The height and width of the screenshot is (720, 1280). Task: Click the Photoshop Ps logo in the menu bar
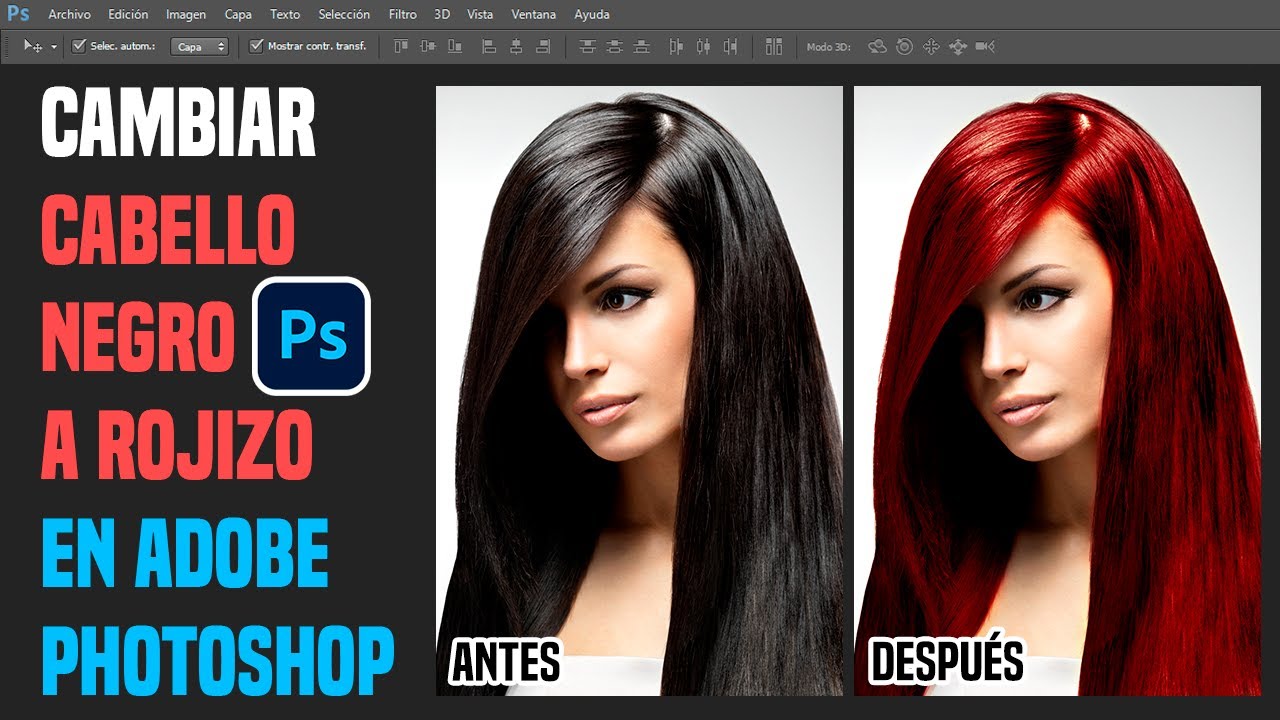[x=18, y=14]
